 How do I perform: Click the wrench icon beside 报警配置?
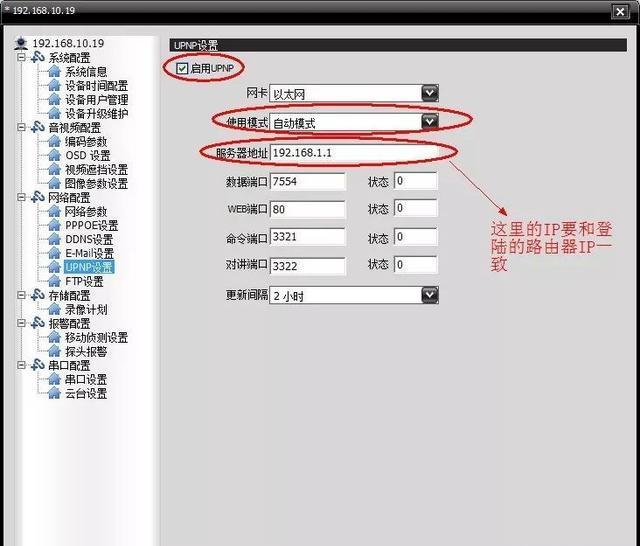pyautogui.click(x=38, y=323)
